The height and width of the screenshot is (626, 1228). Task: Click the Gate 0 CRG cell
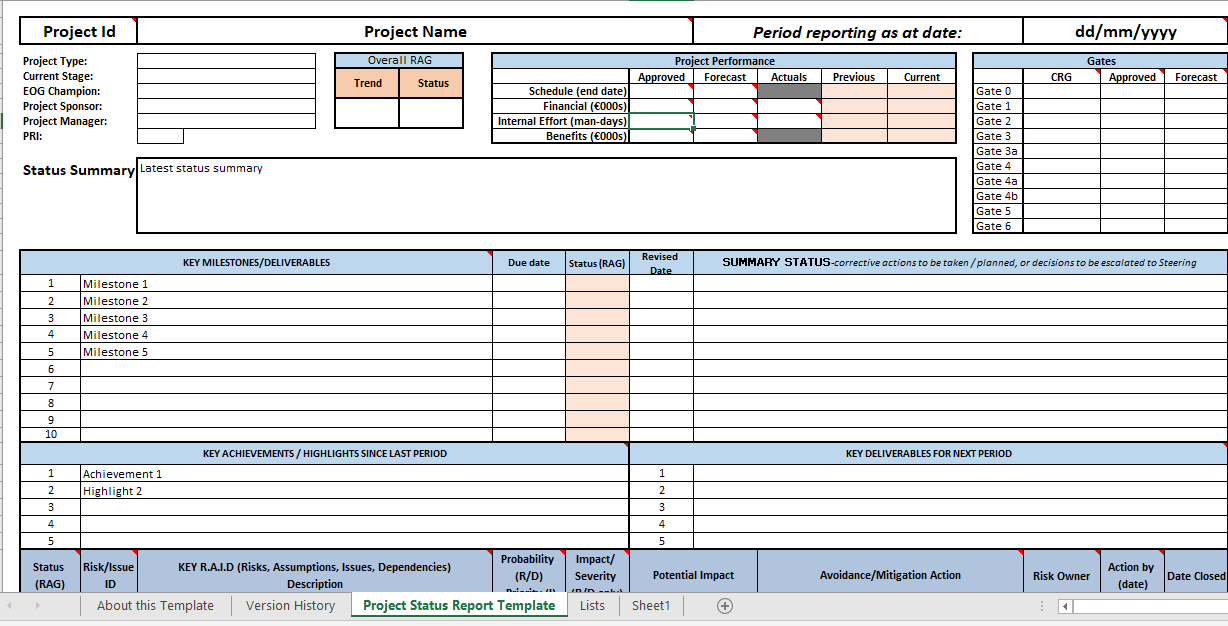(x=1060, y=90)
